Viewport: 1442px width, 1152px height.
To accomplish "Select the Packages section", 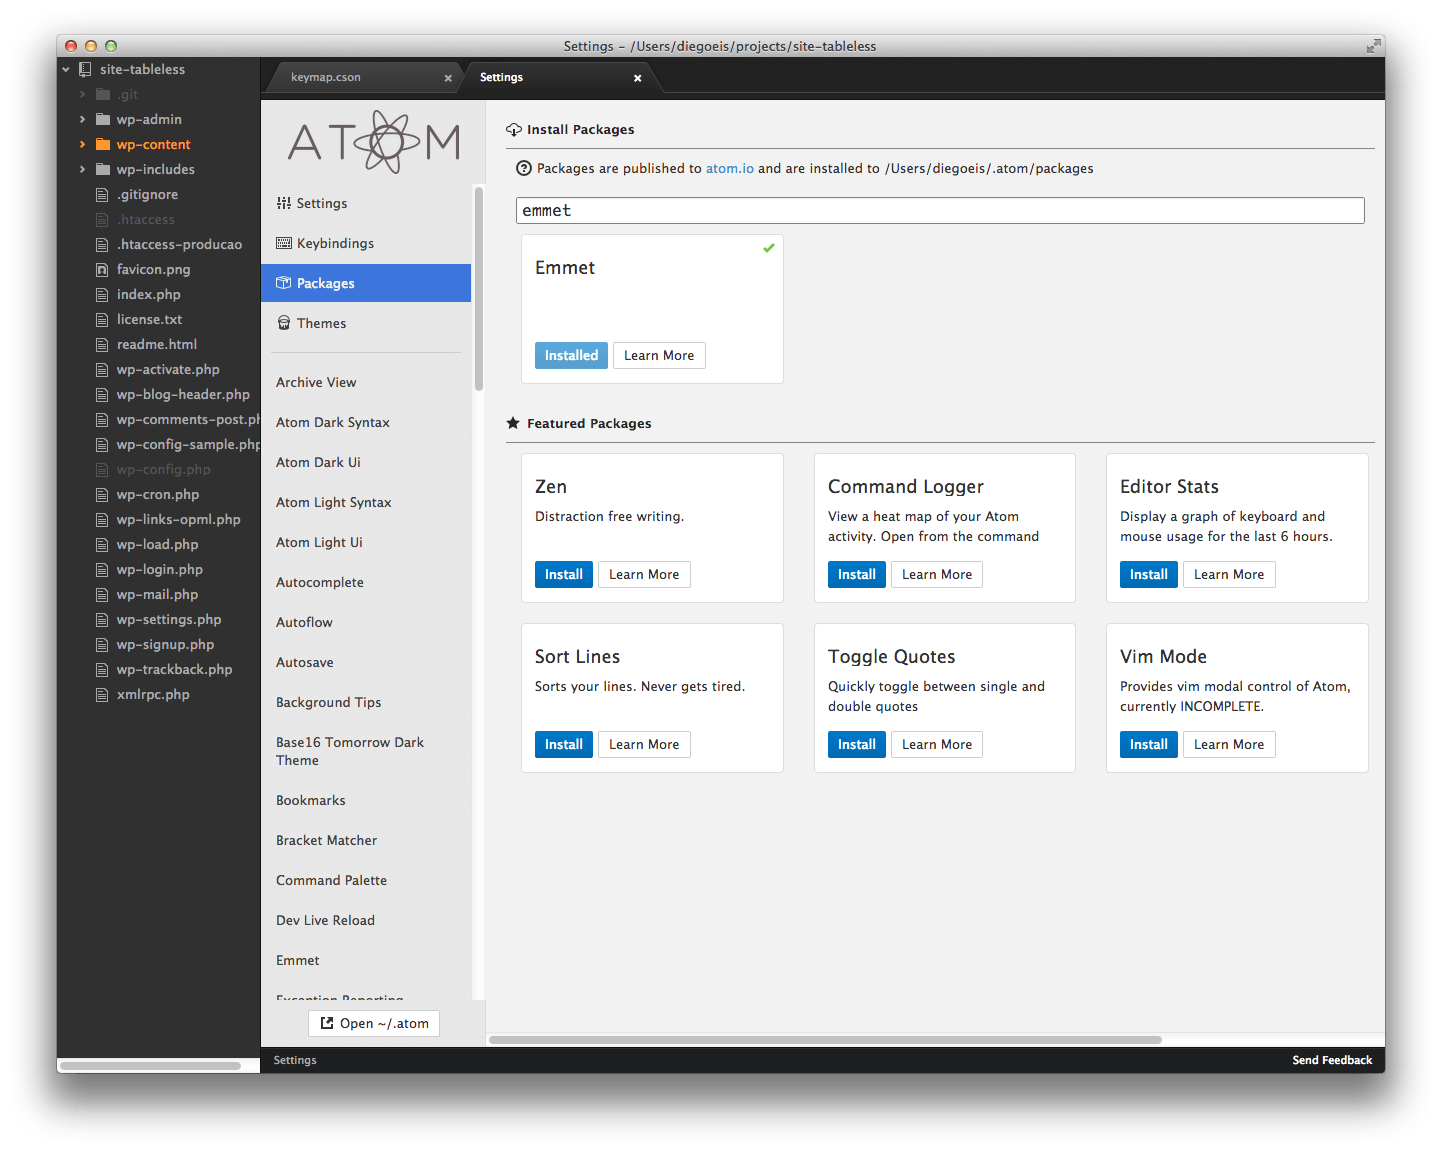I will (366, 283).
